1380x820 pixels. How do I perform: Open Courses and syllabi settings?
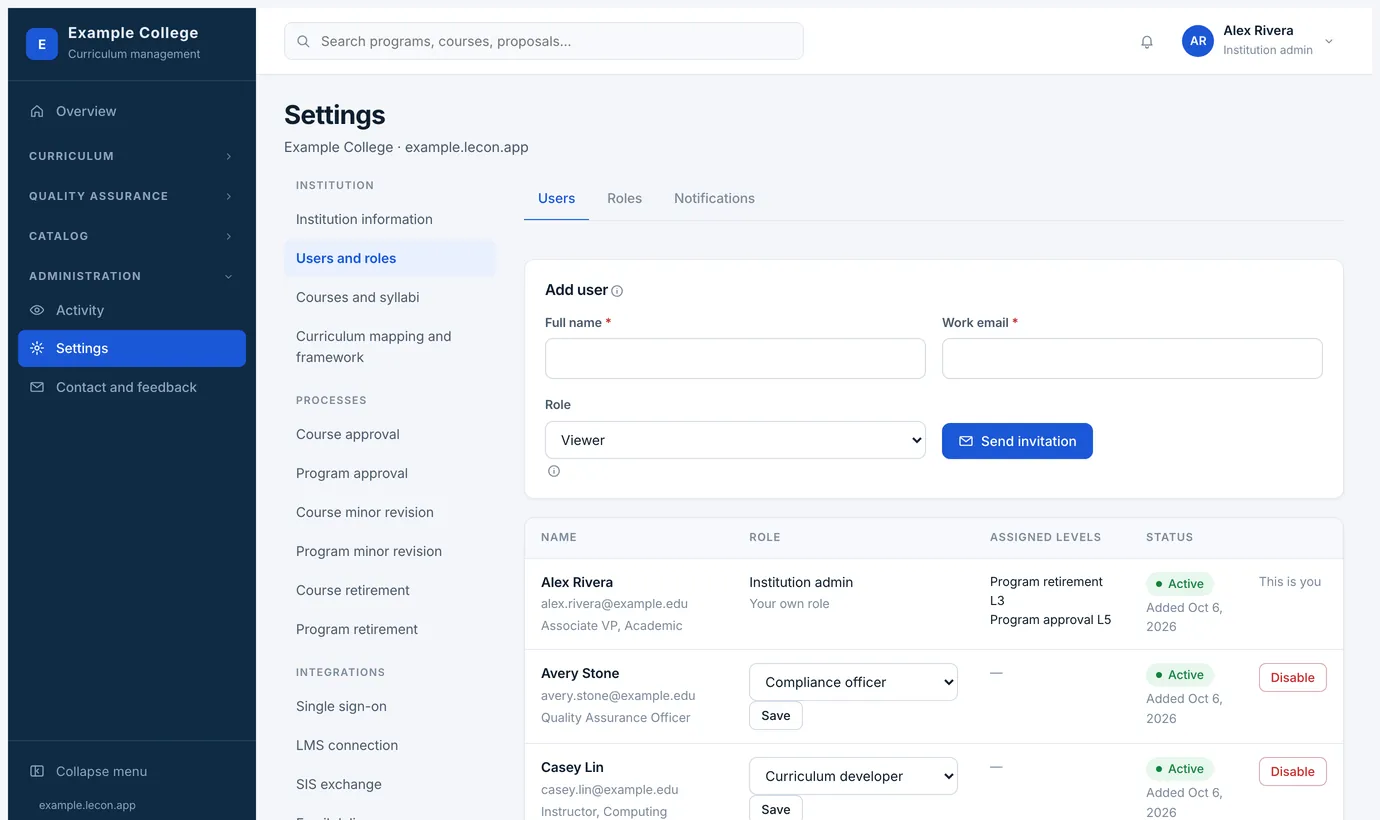coord(390,297)
